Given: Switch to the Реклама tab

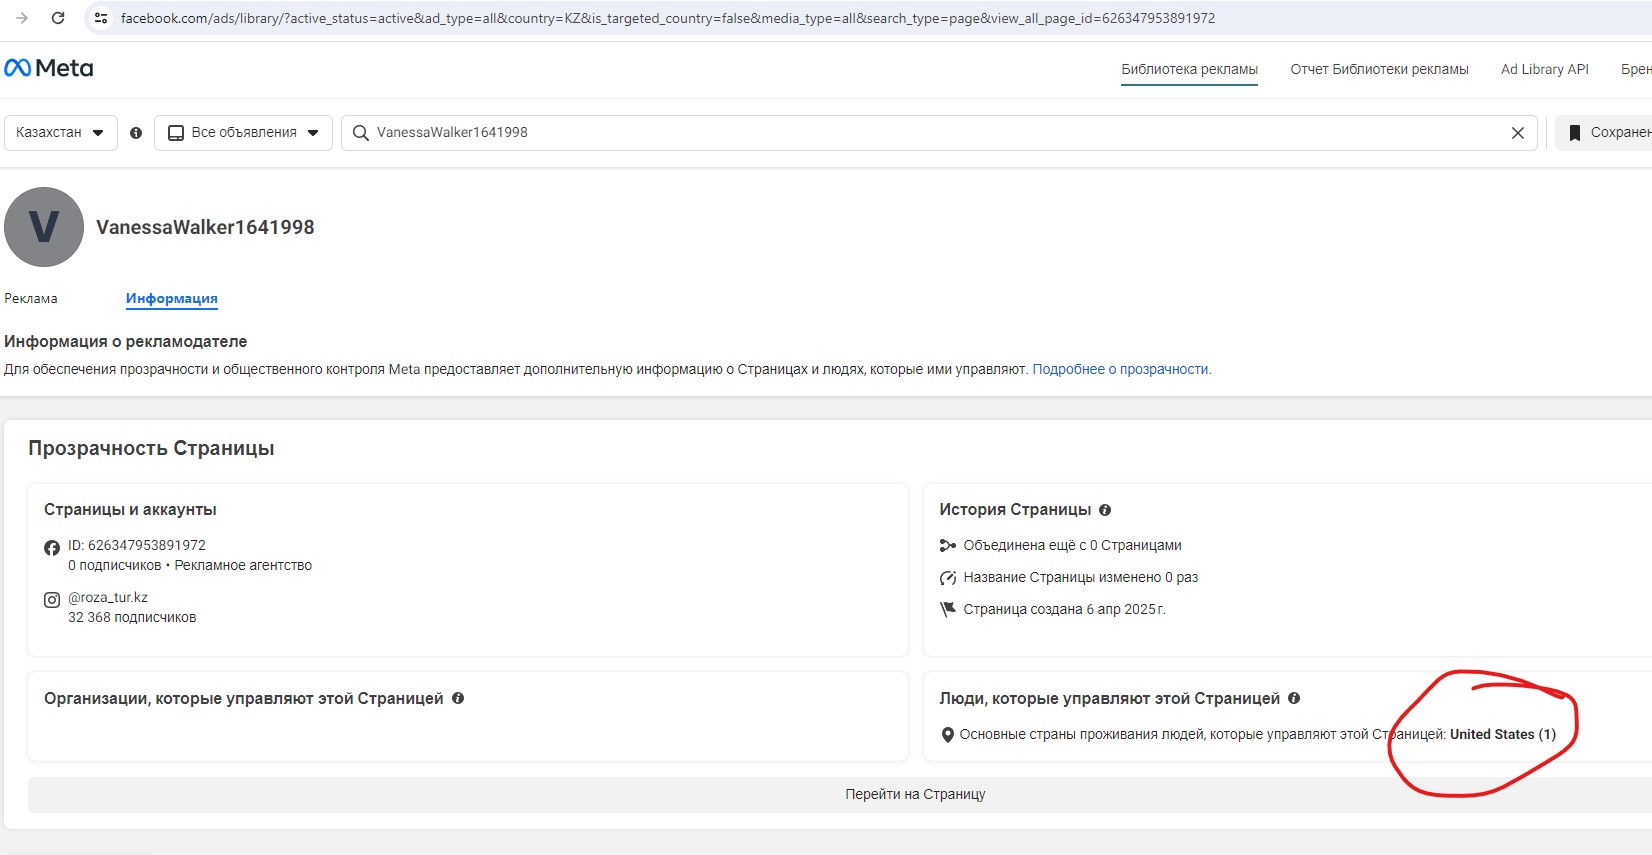Looking at the screenshot, I should 31,298.
